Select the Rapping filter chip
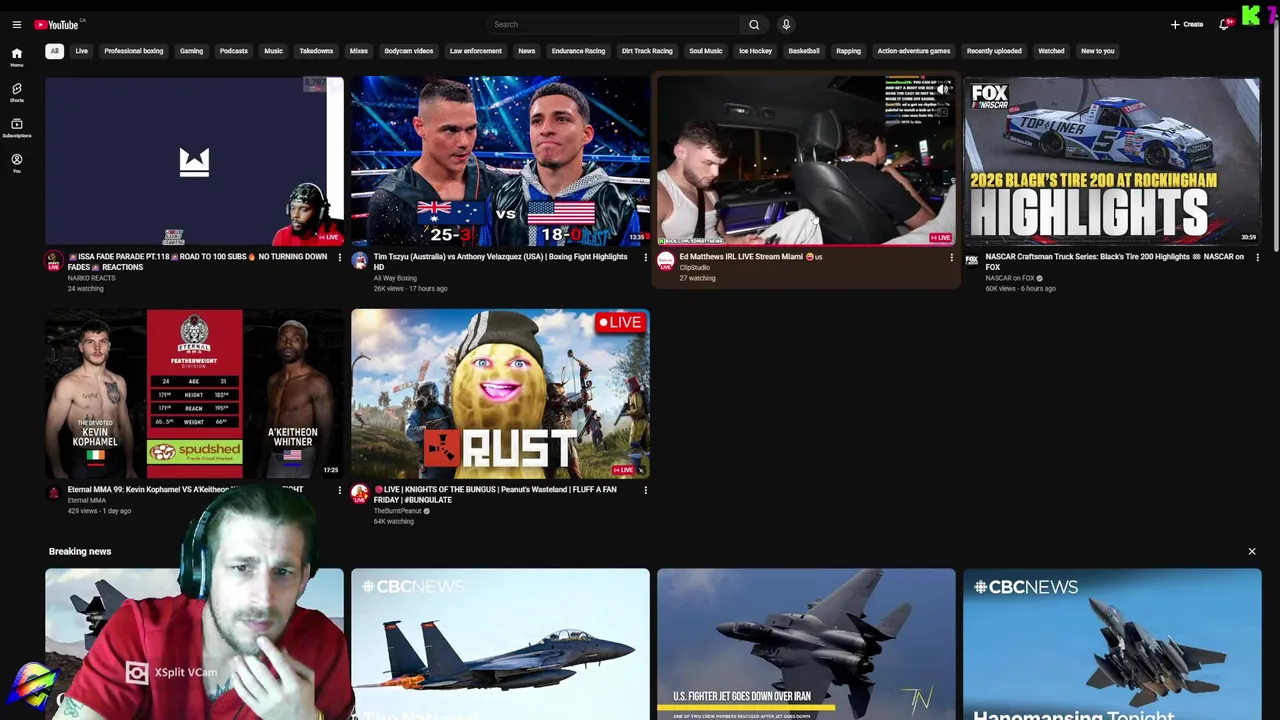The image size is (1280, 720). (848, 51)
